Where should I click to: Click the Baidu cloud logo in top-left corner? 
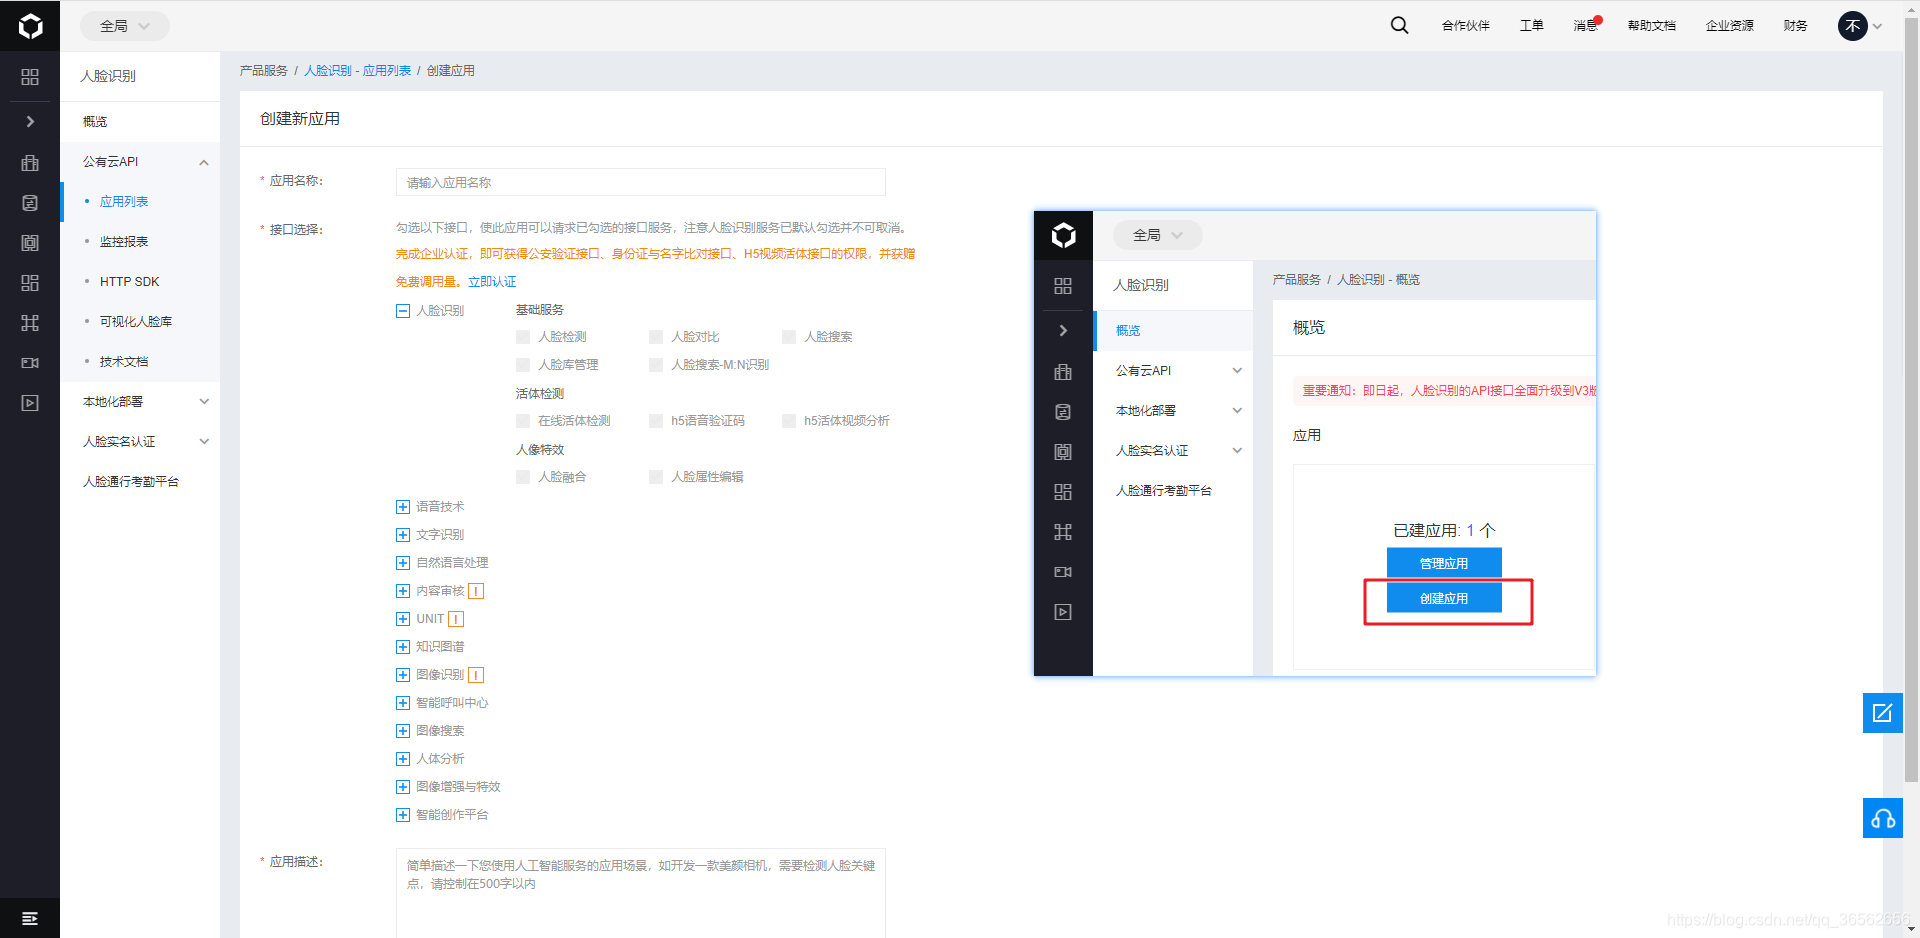pyautogui.click(x=30, y=26)
